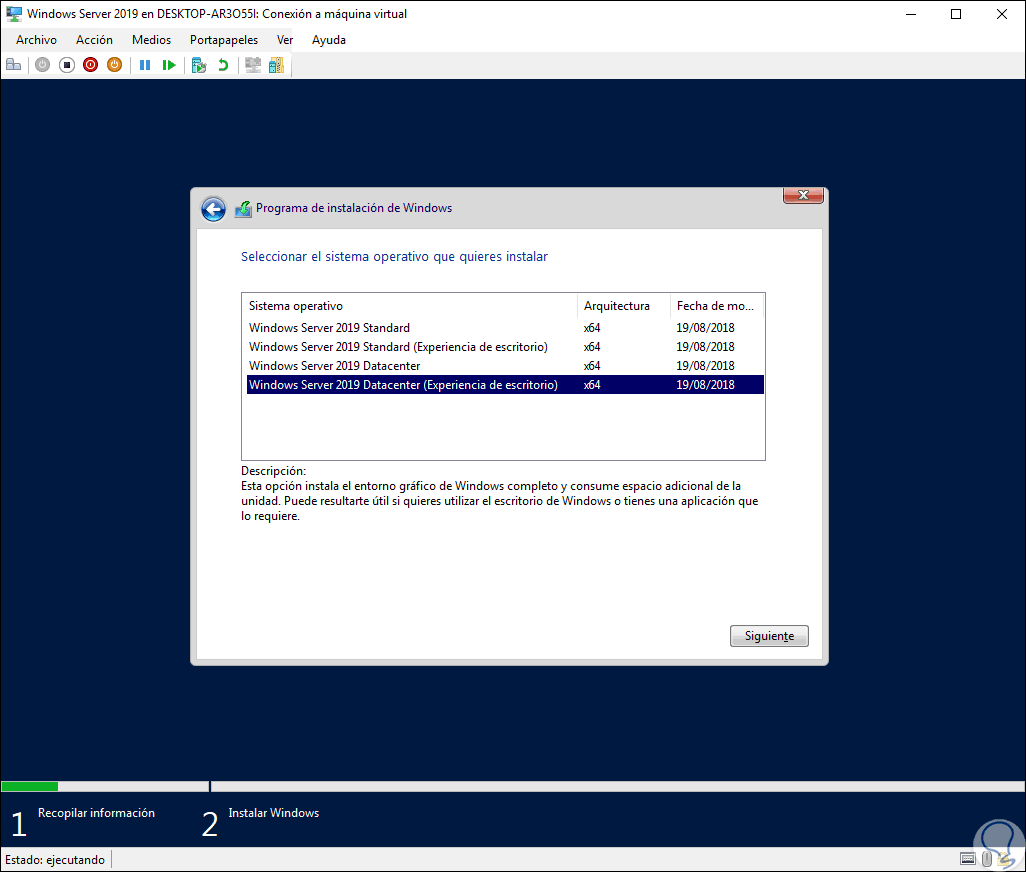Open the Archivo menu
1026x872 pixels.
click(37, 40)
